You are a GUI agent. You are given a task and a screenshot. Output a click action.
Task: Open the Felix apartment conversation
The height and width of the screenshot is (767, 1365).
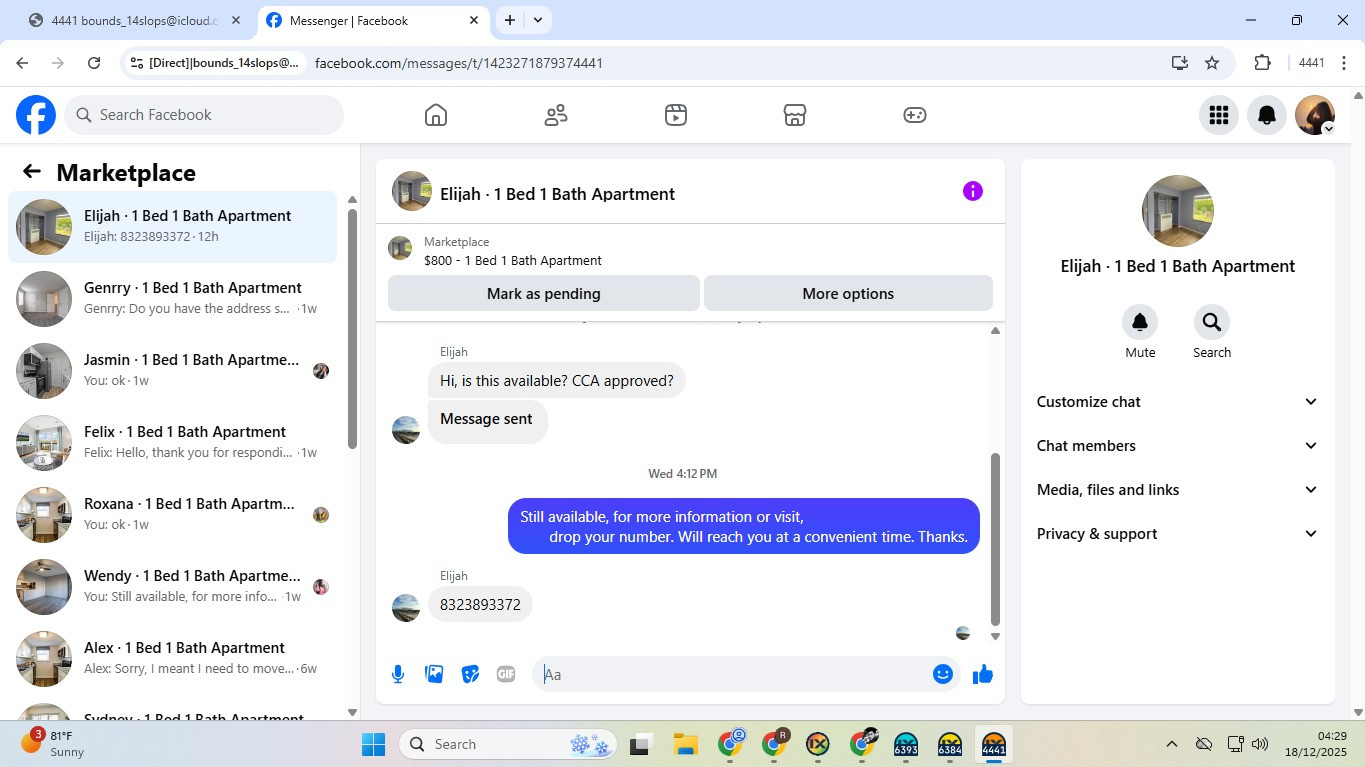tap(173, 443)
